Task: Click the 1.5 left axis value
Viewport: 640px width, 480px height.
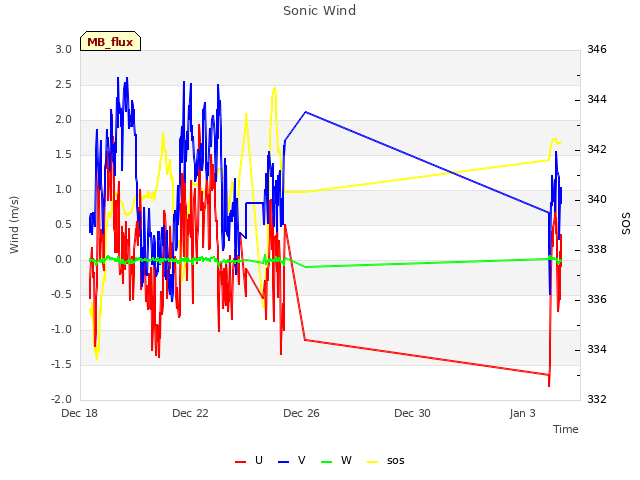Action: tap(64, 155)
